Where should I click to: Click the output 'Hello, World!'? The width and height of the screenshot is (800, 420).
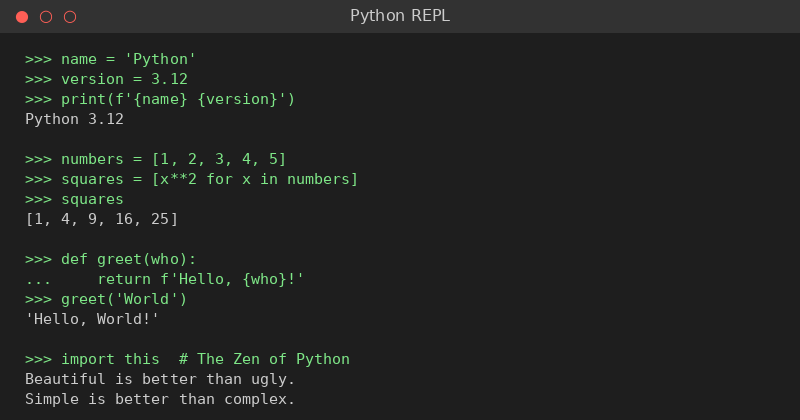tap(92, 319)
